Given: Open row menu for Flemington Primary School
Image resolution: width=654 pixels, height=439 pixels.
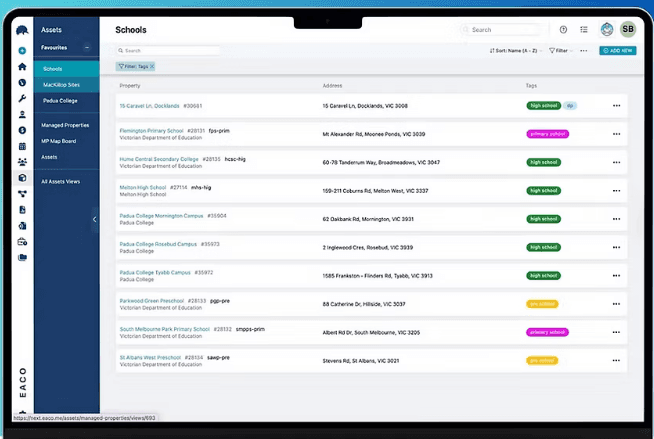Looking at the screenshot, I should pos(616,134).
